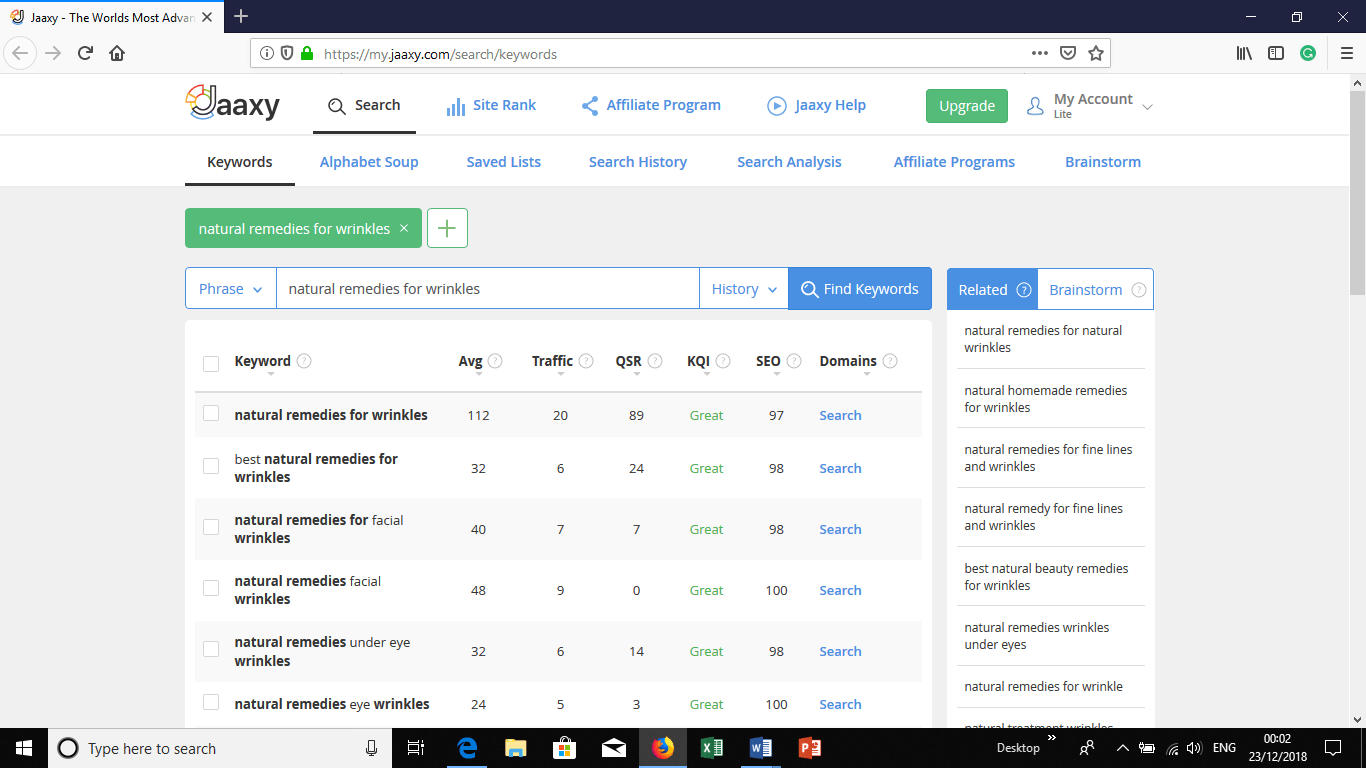Click help icon beside QSR column
The image size is (1366, 768).
point(654,361)
